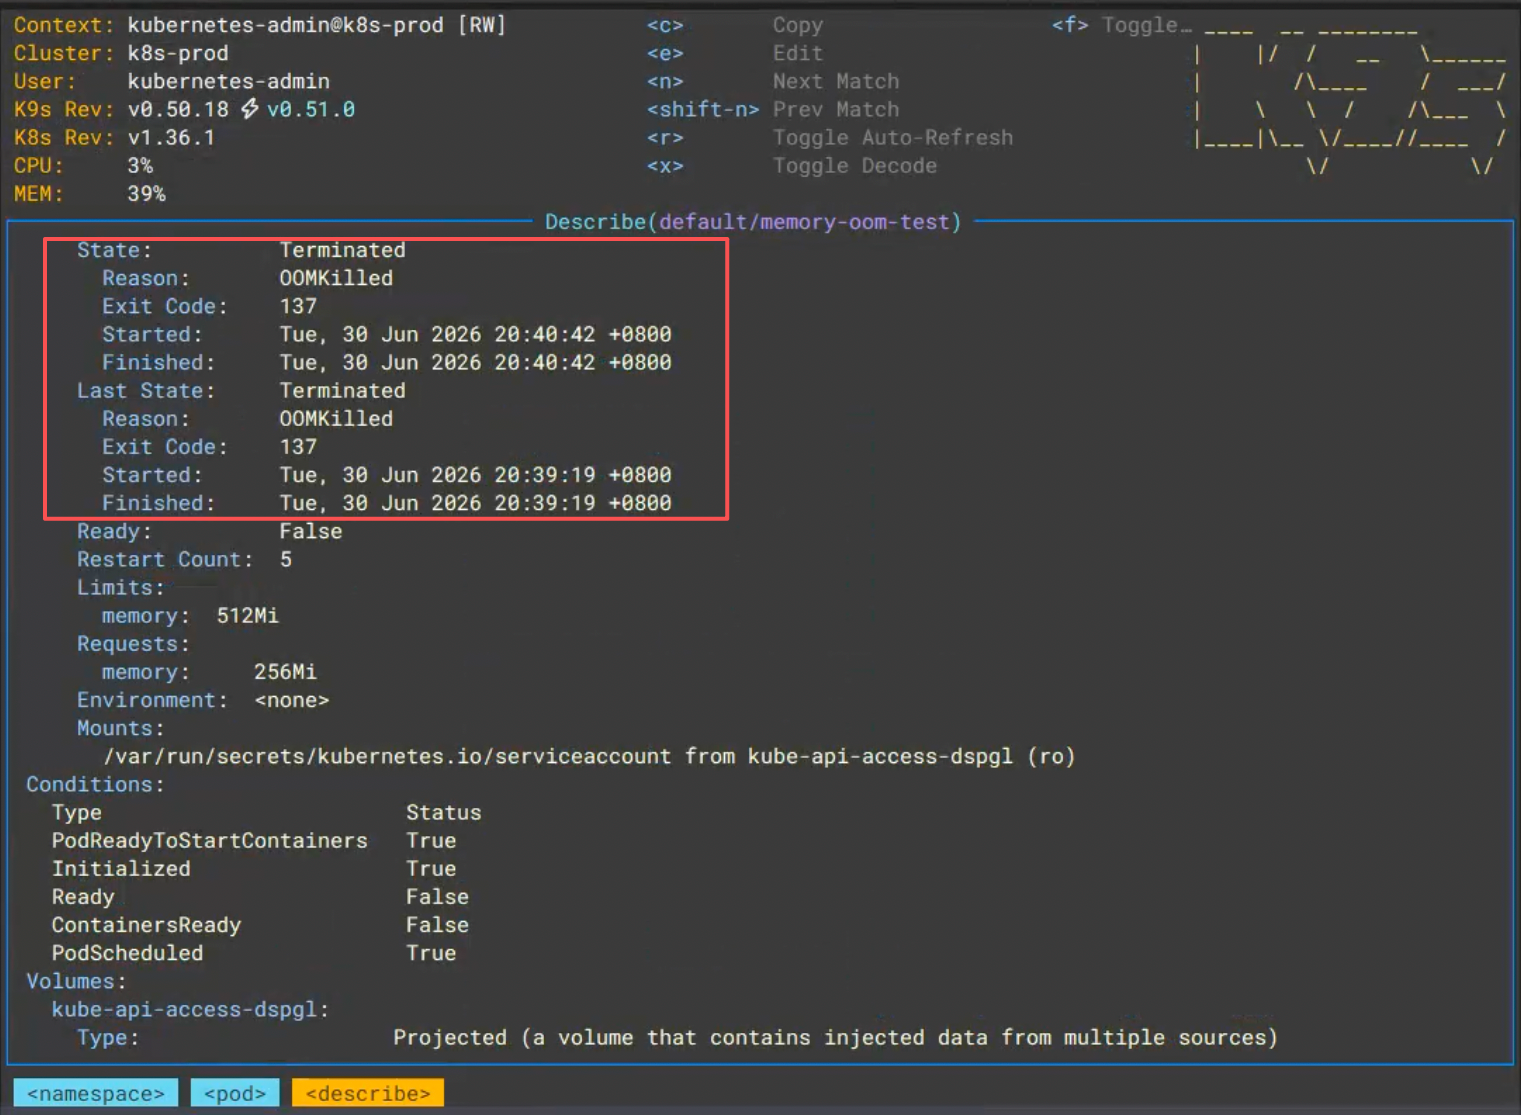
Task: Switch to the <pod> breadcrumb
Action: [235, 1093]
